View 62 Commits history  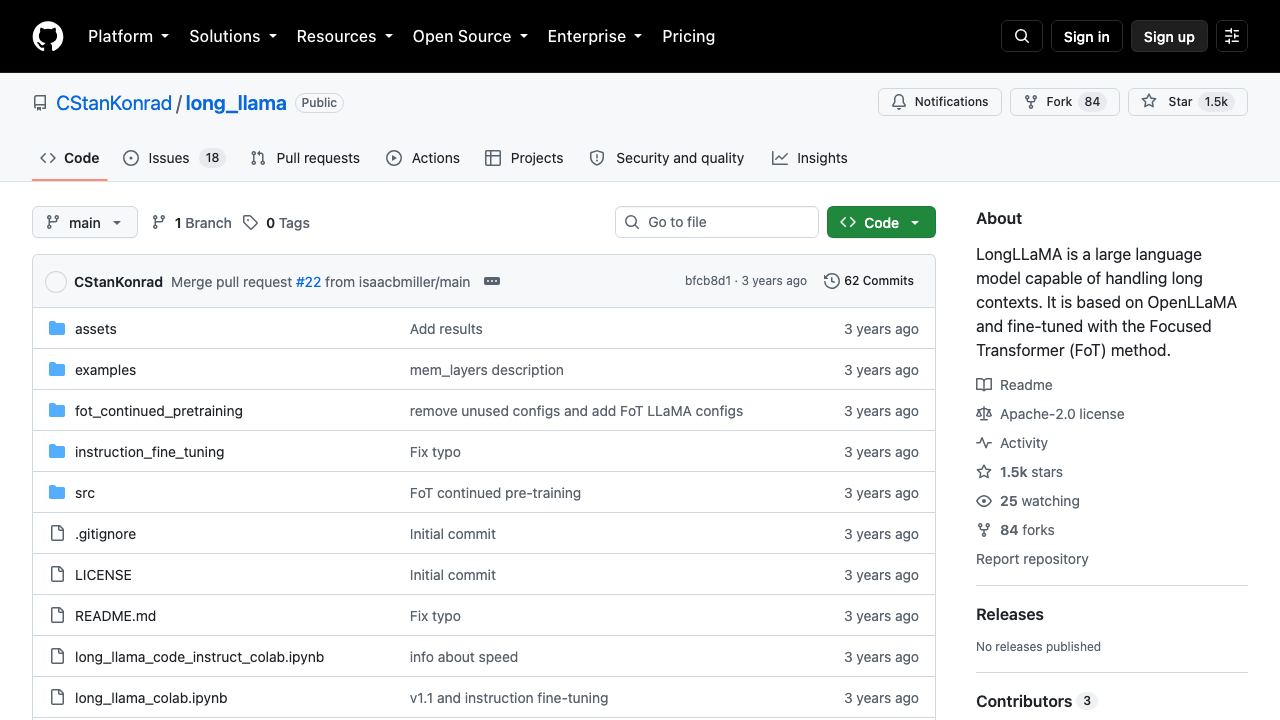tap(869, 281)
